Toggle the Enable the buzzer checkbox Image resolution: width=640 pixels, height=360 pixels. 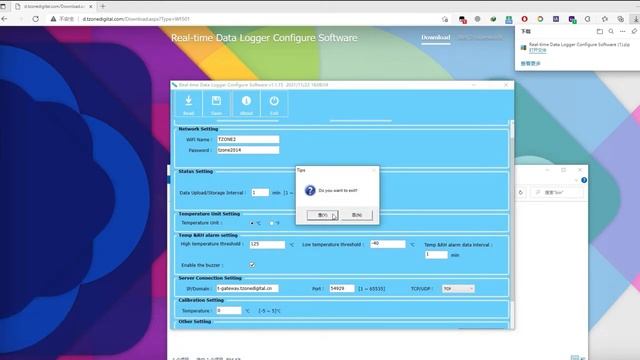(252, 265)
